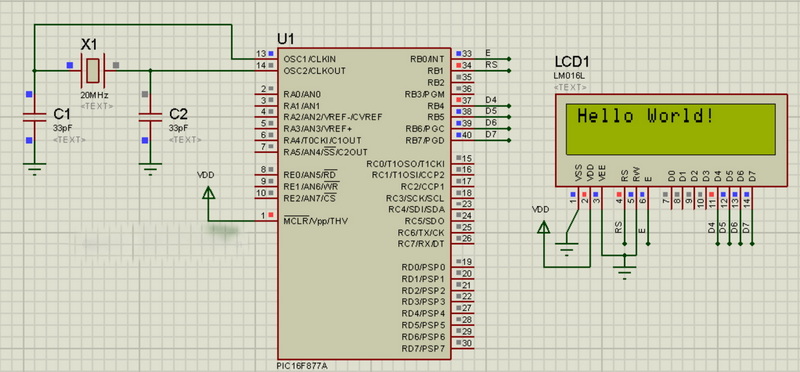Click the D4 net label beside pin 37
Viewport: 800px width, 372px height.
pyautogui.click(x=491, y=100)
